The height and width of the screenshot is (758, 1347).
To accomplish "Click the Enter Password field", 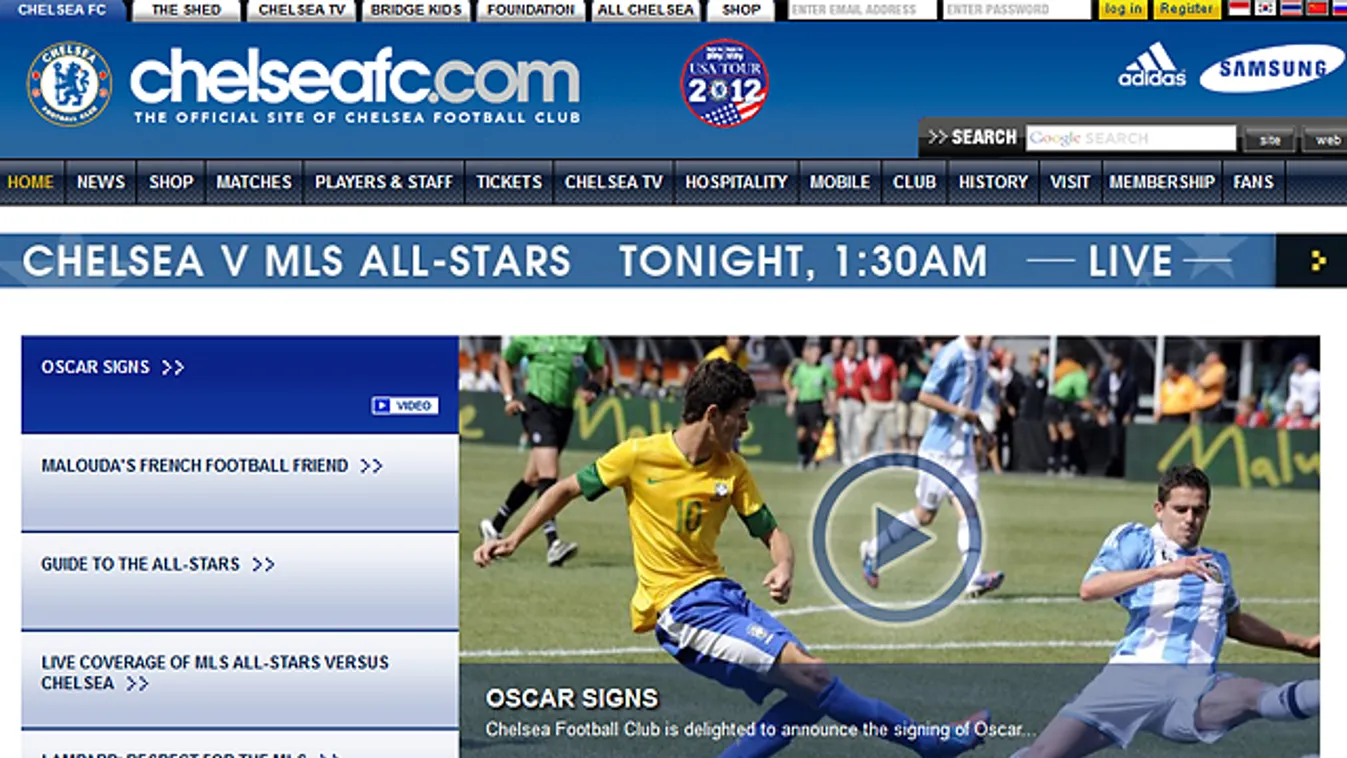I will click(x=1016, y=10).
